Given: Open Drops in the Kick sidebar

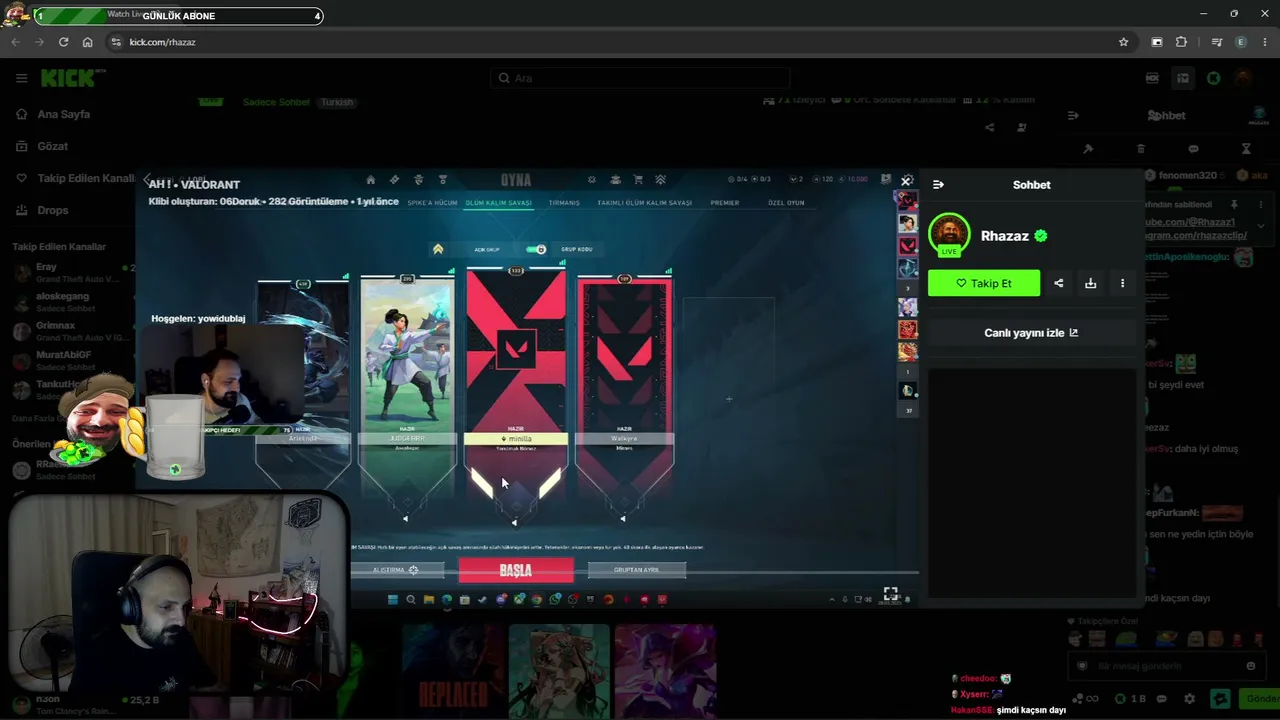Looking at the screenshot, I should 53,210.
